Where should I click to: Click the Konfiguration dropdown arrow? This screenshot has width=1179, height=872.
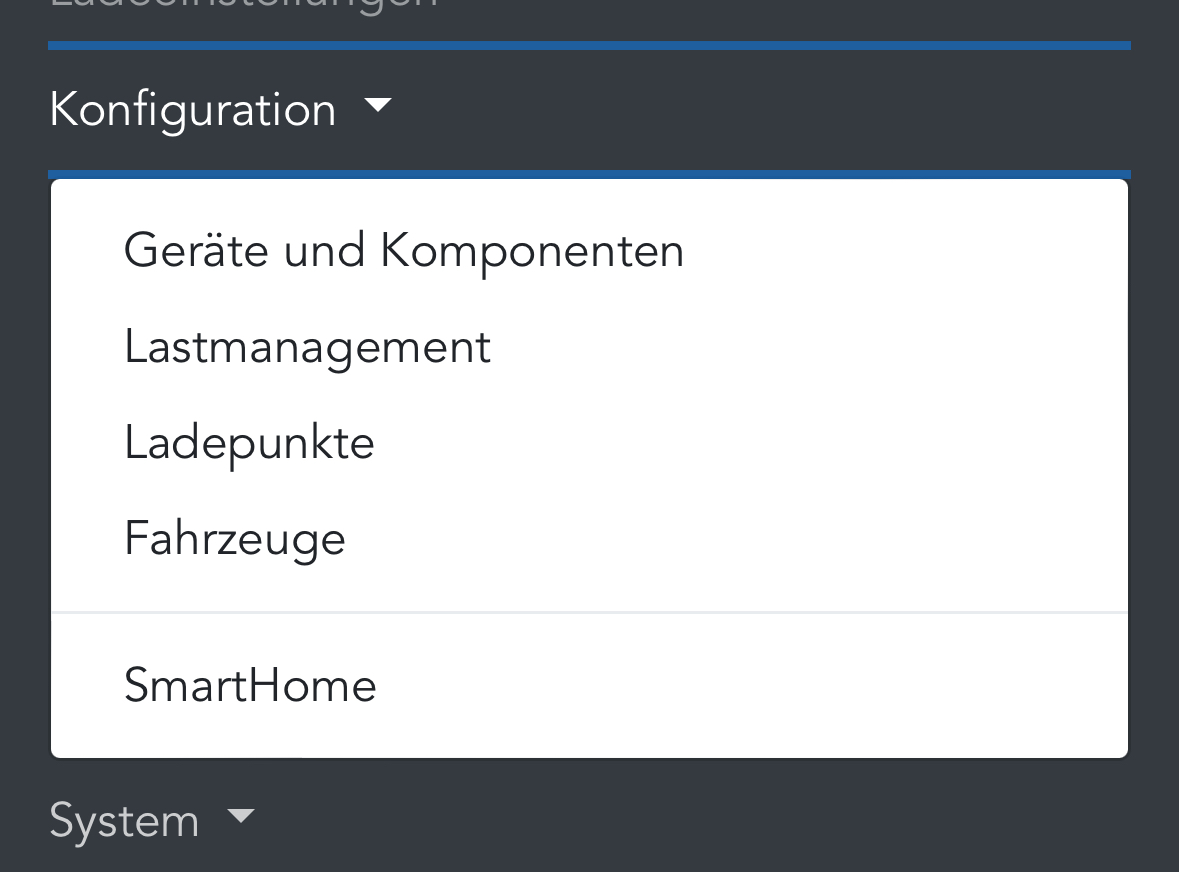point(377,105)
